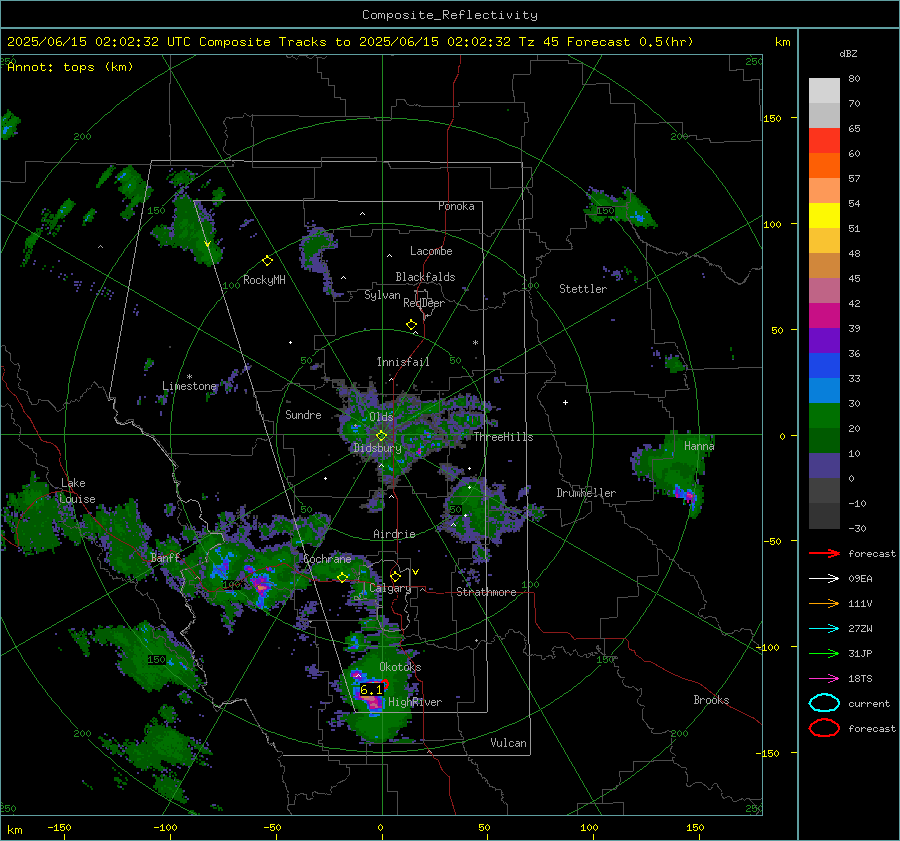
Task: Click the Brooks label
Action: point(711,700)
